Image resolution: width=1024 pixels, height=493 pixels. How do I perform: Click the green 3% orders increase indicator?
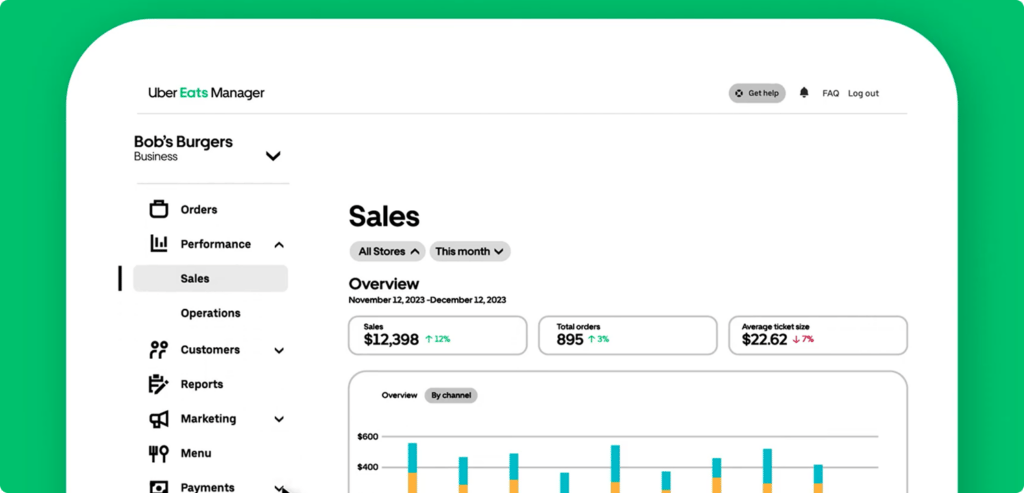[598, 339]
